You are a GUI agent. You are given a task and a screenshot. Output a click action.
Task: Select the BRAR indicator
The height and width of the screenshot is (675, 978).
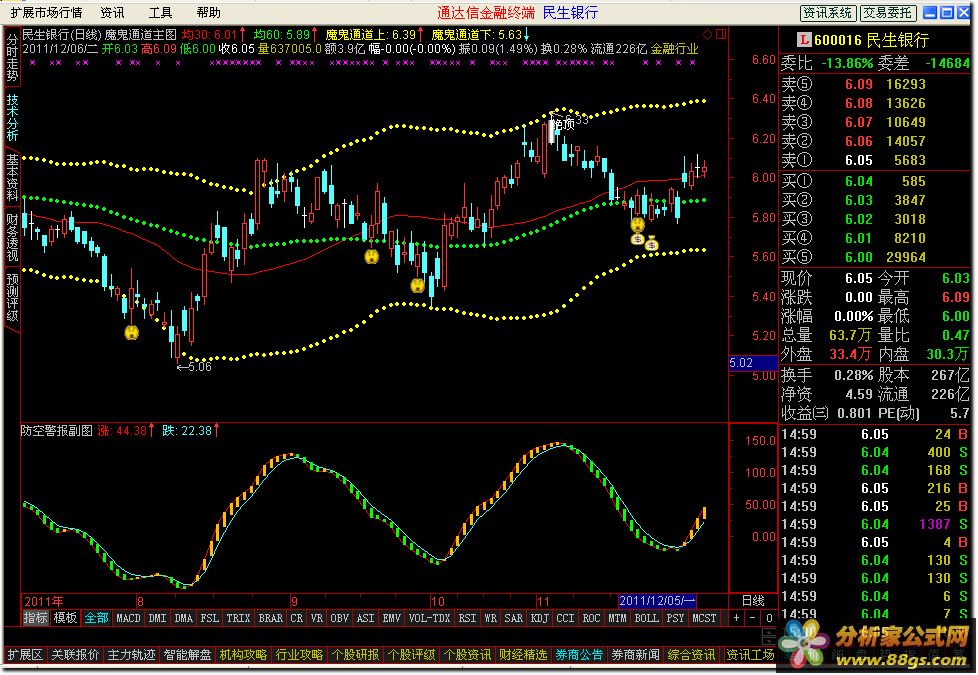point(271,618)
